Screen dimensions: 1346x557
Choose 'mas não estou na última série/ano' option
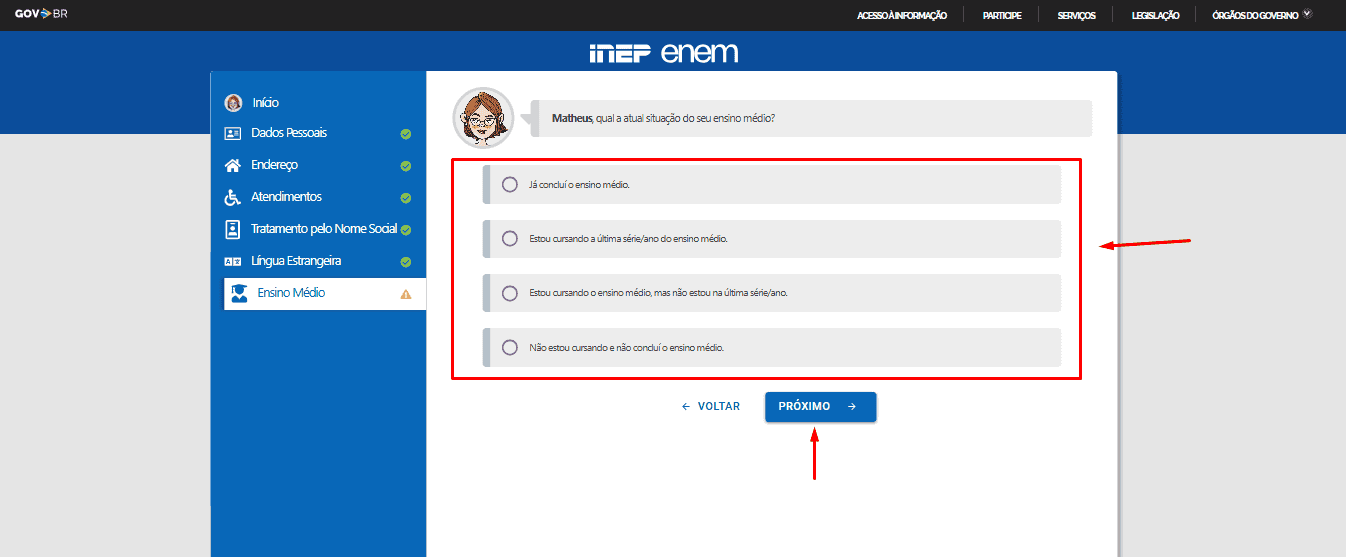tap(510, 293)
